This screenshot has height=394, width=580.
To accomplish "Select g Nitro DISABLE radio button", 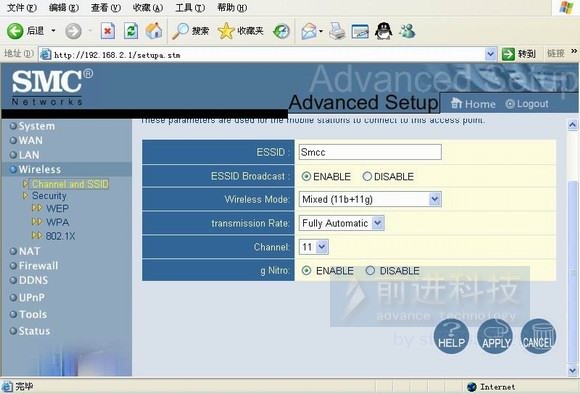I will tap(370, 270).
